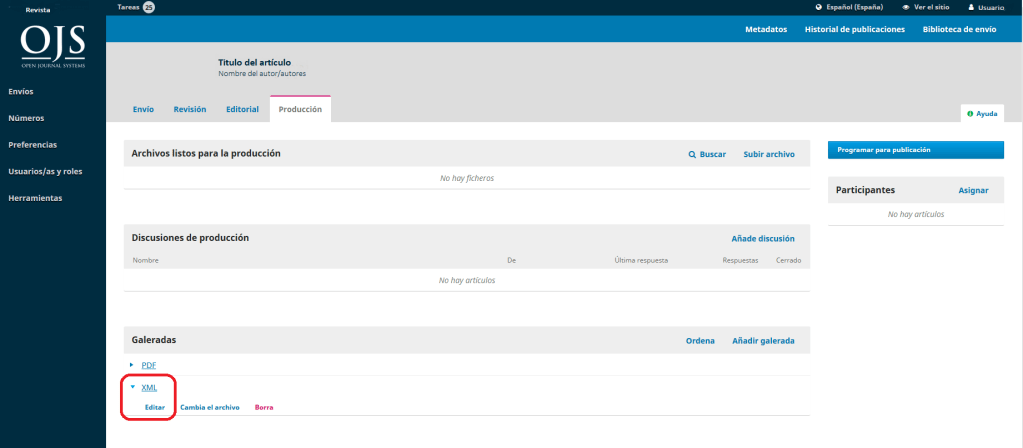The height and width of the screenshot is (448, 1023).
Task: Click Editar under the XML galley
Action: tap(155, 408)
